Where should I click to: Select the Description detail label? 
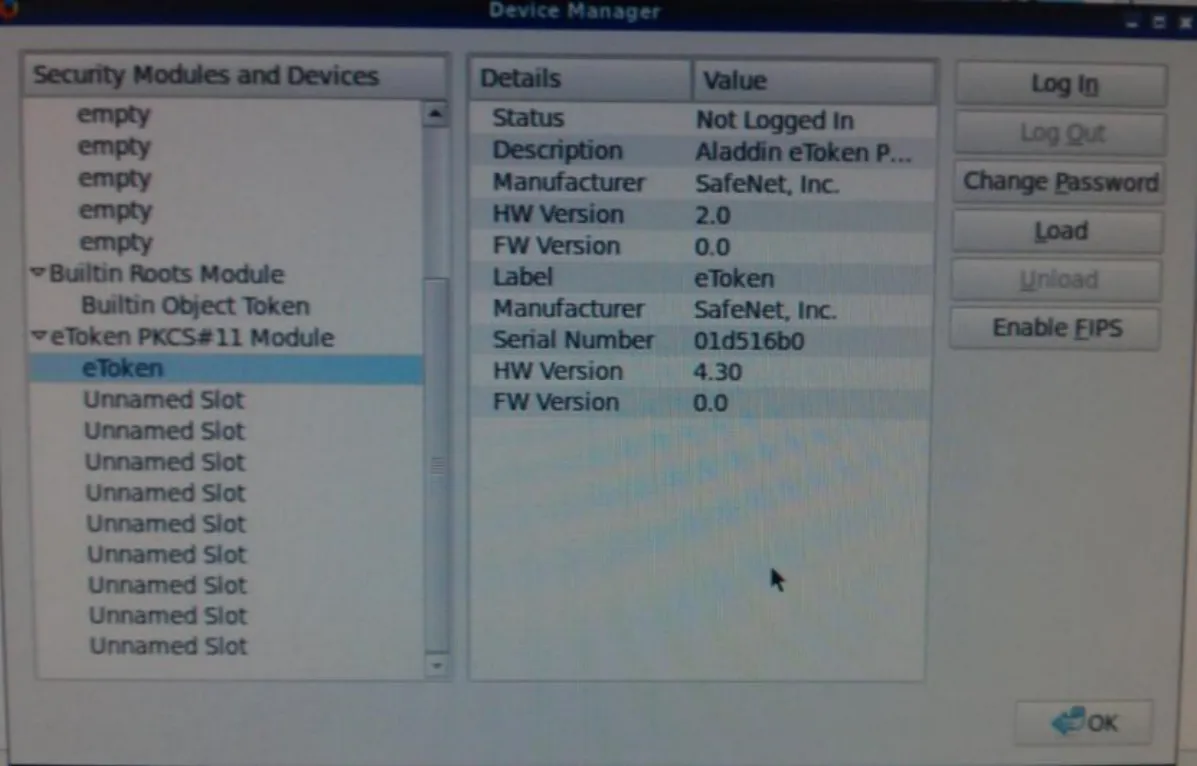pos(557,150)
